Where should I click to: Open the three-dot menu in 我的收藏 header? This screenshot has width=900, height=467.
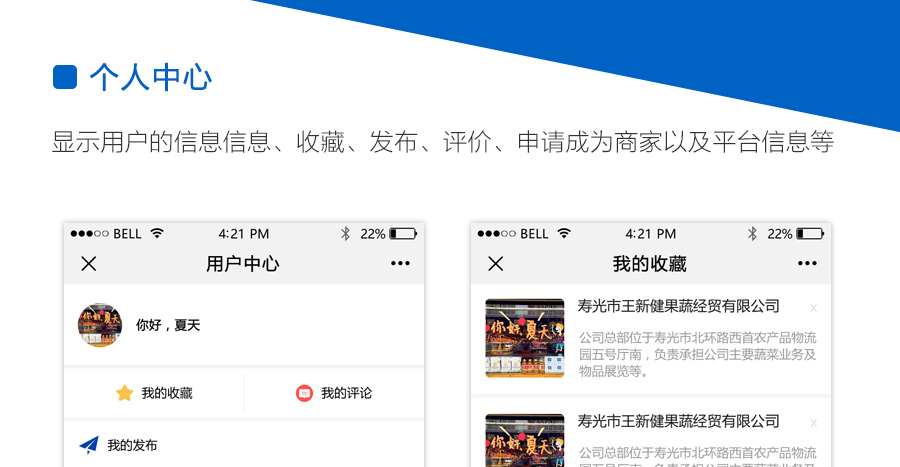coord(807,264)
